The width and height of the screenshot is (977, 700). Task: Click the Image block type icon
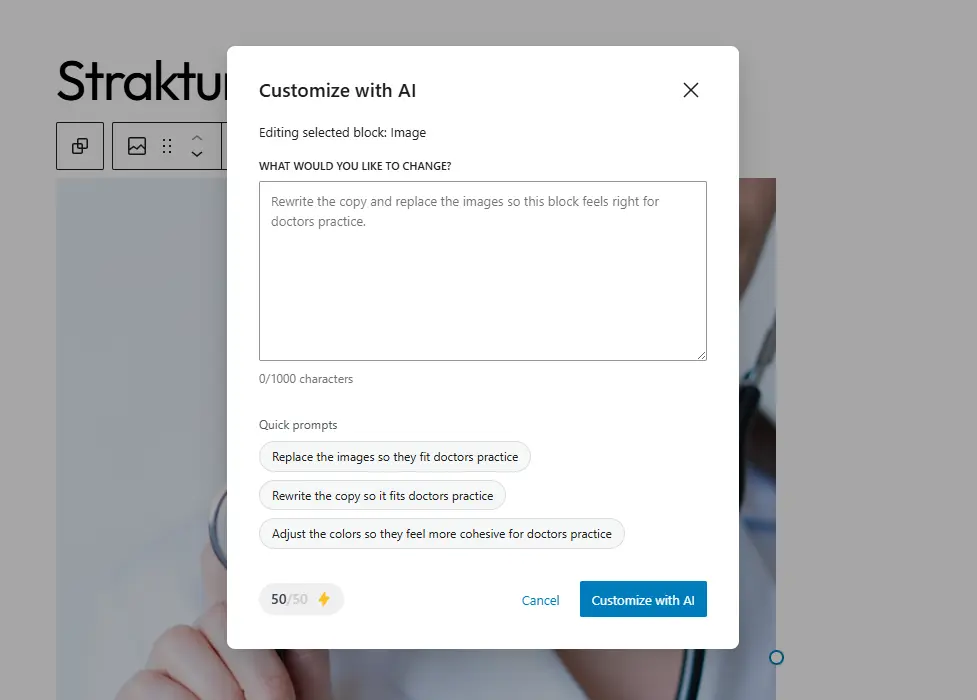137,146
